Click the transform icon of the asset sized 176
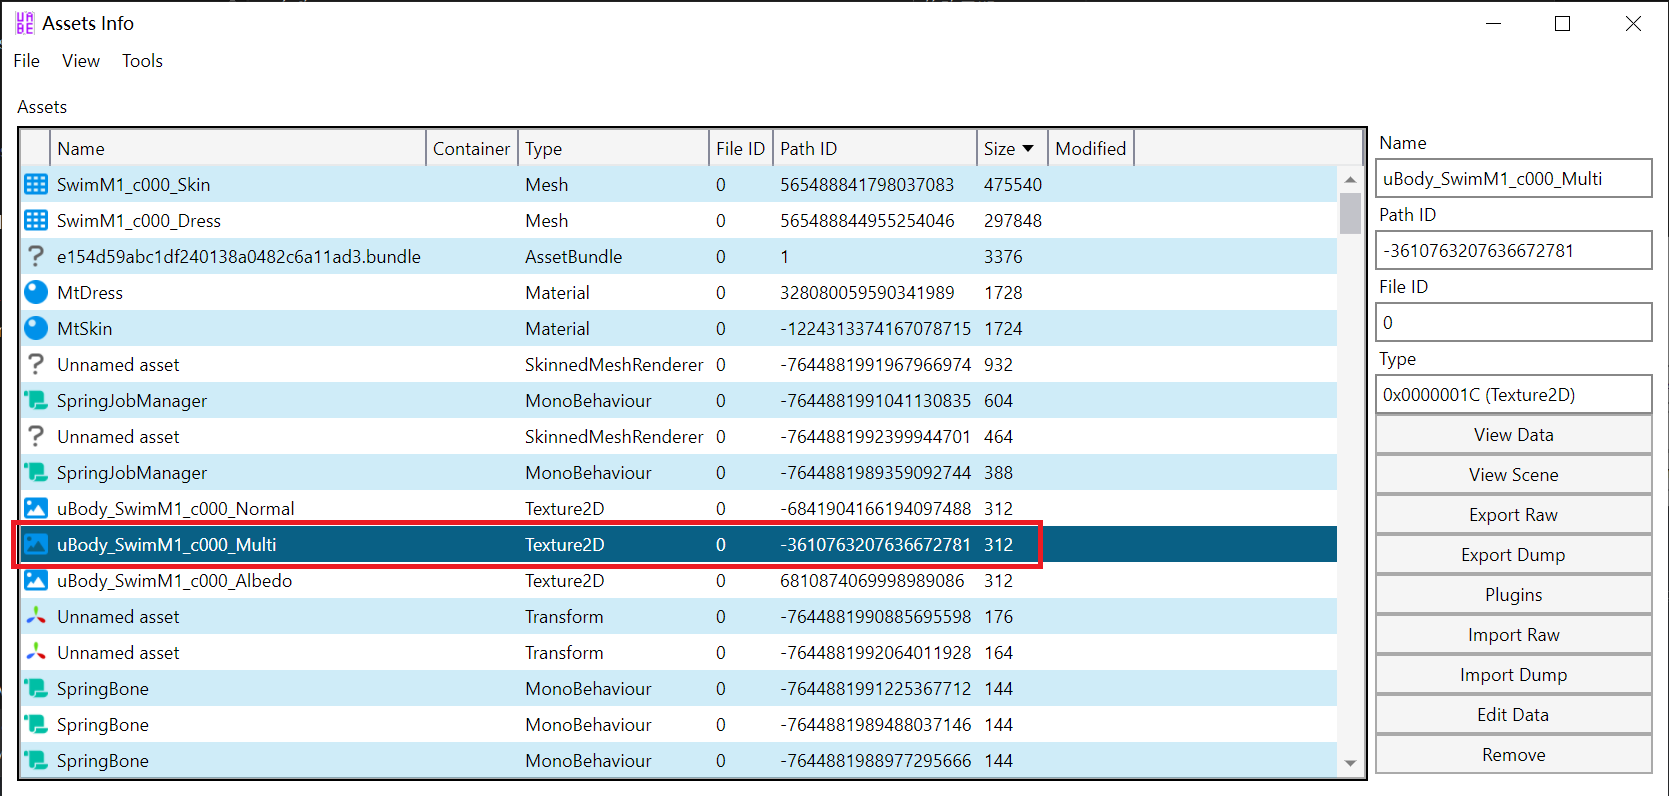This screenshot has height=796, width=1669. (36, 616)
